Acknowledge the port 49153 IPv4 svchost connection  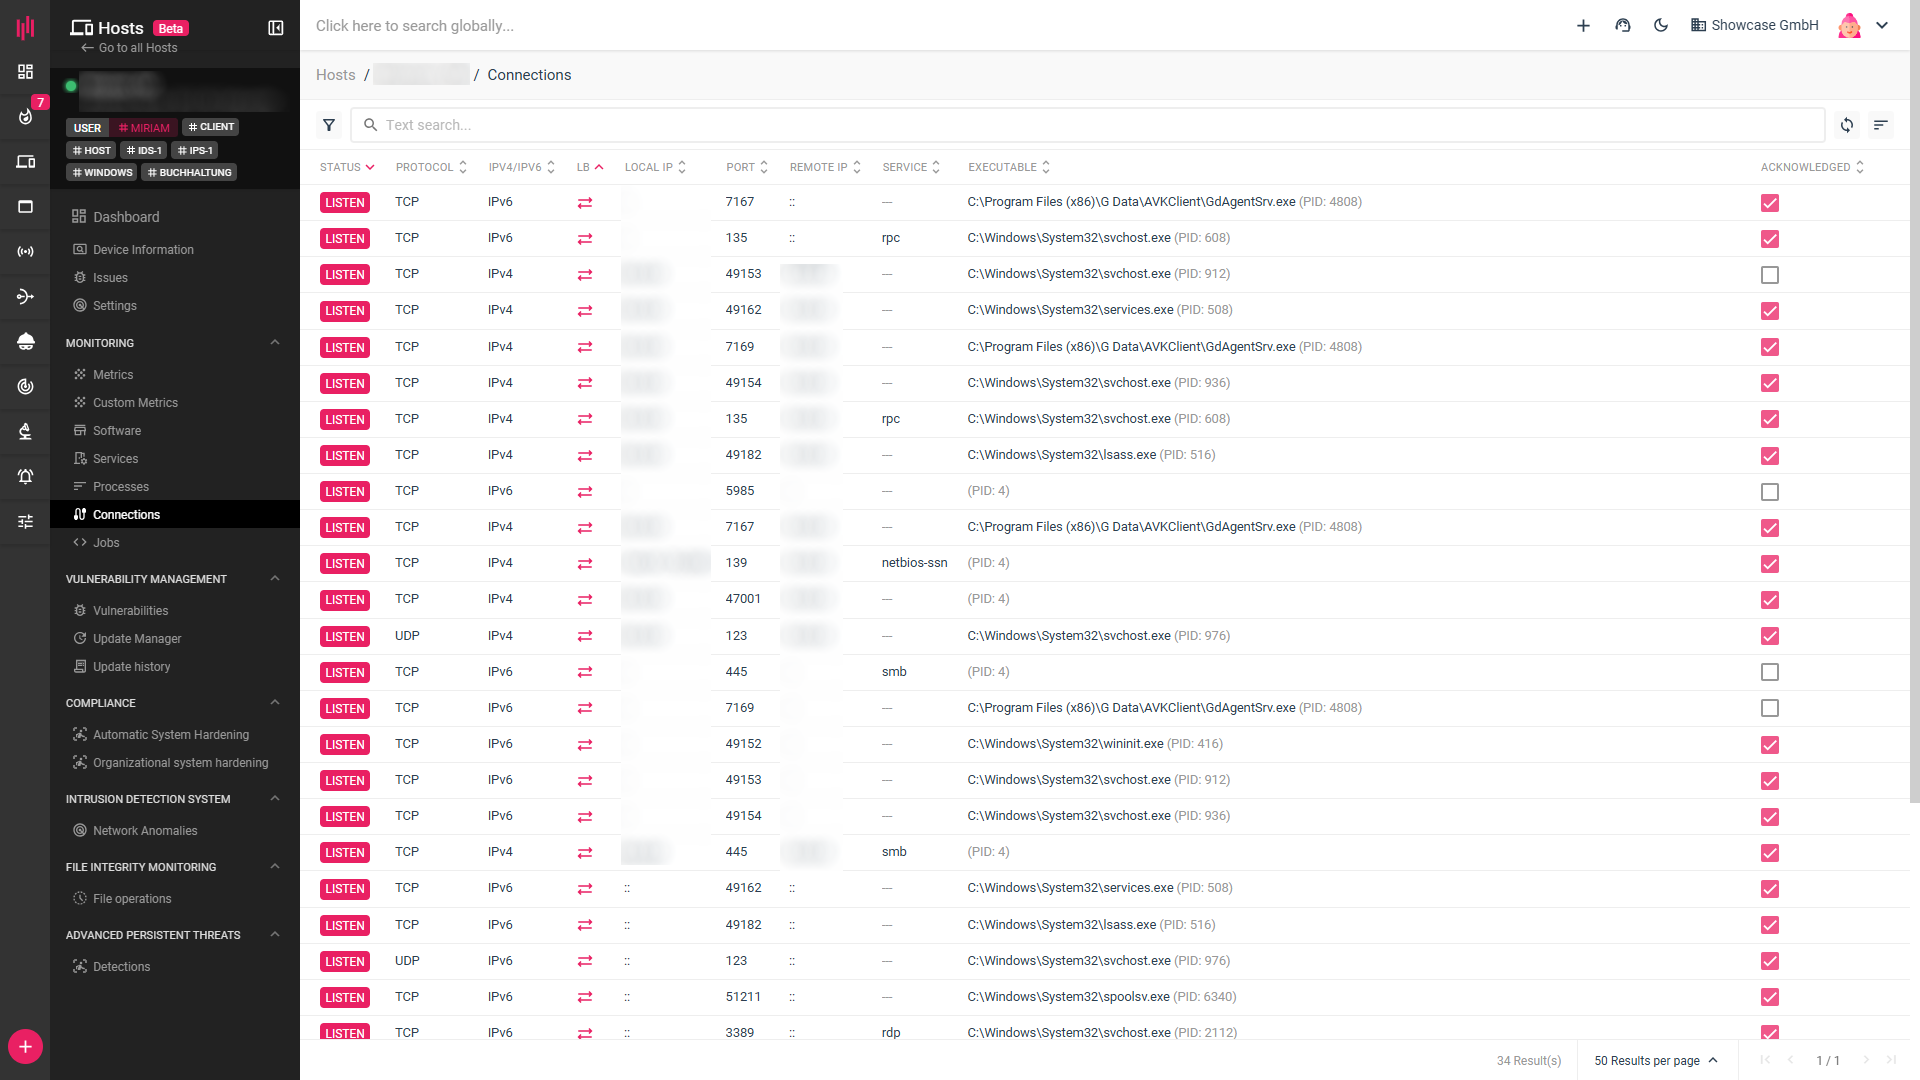click(x=1769, y=275)
